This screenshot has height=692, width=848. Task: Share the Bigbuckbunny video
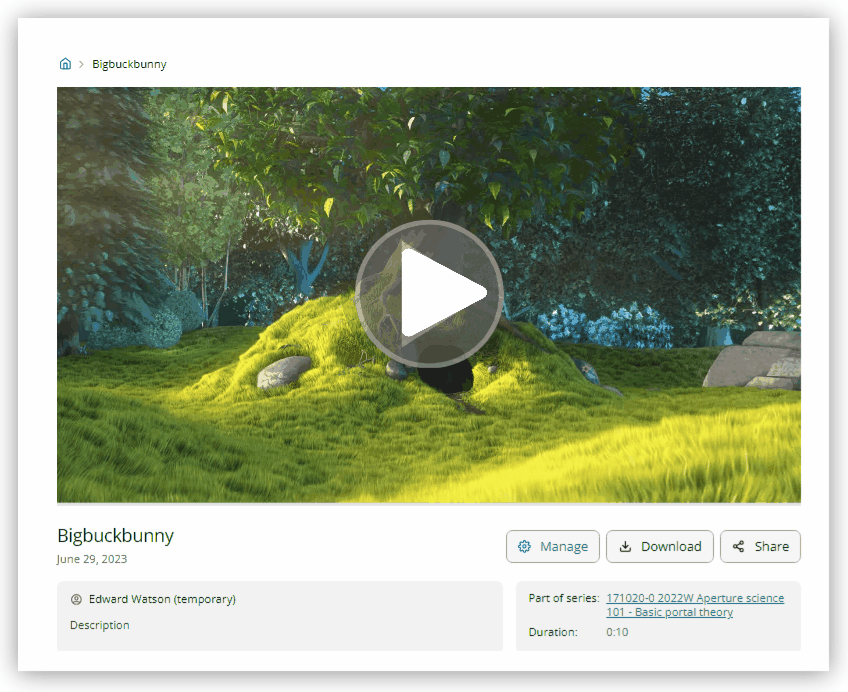click(x=760, y=547)
